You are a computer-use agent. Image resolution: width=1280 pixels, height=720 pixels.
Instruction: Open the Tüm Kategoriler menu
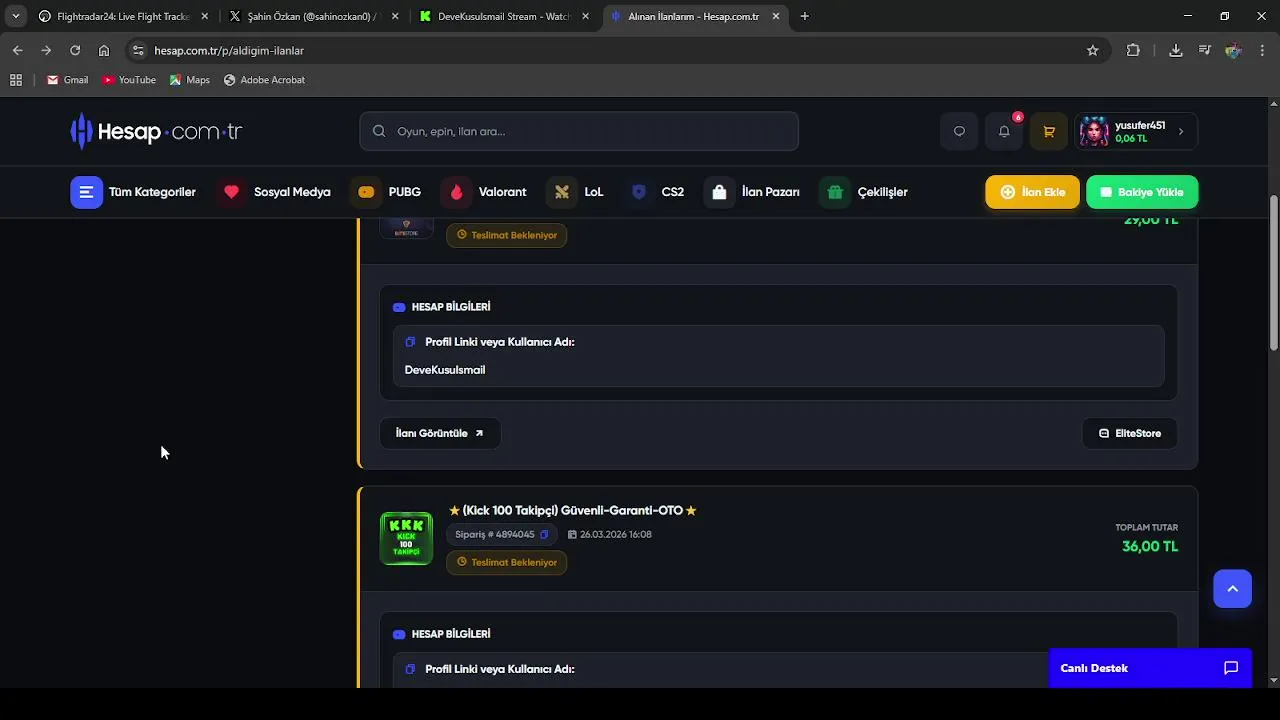click(133, 192)
